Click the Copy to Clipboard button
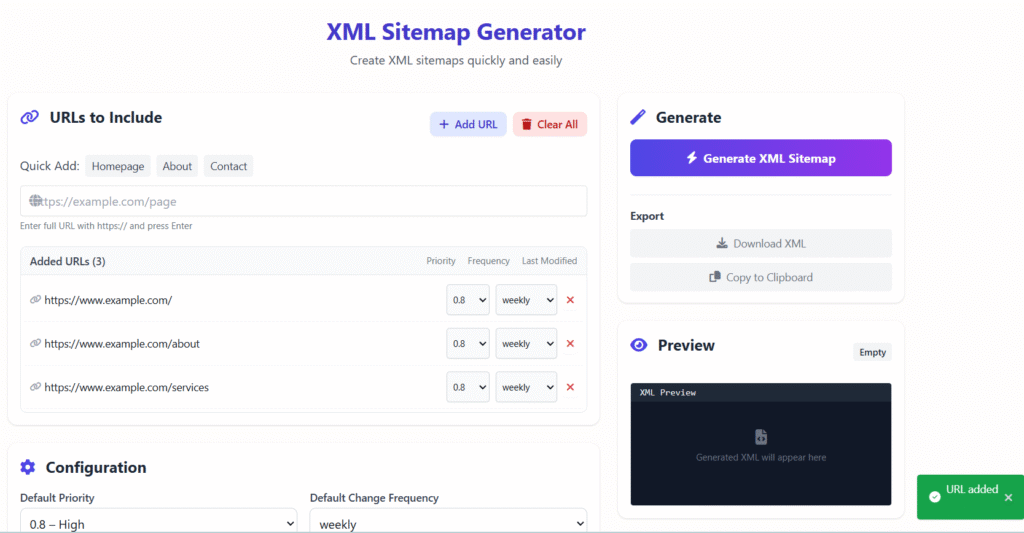 [x=761, y=277]
